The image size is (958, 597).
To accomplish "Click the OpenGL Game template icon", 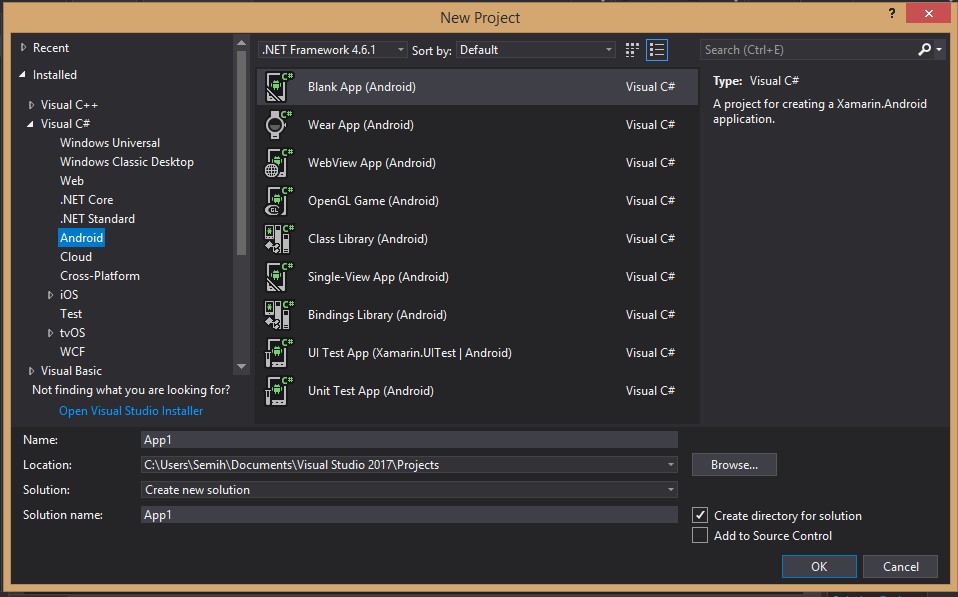I will click(x=279, y=200).
